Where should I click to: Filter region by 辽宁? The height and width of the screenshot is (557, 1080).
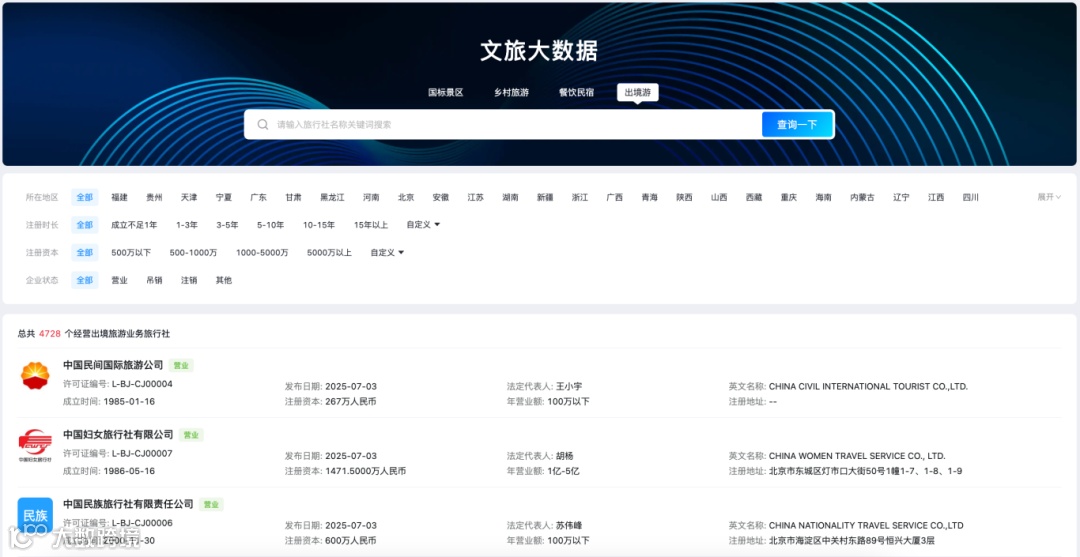tap(901, 197)
